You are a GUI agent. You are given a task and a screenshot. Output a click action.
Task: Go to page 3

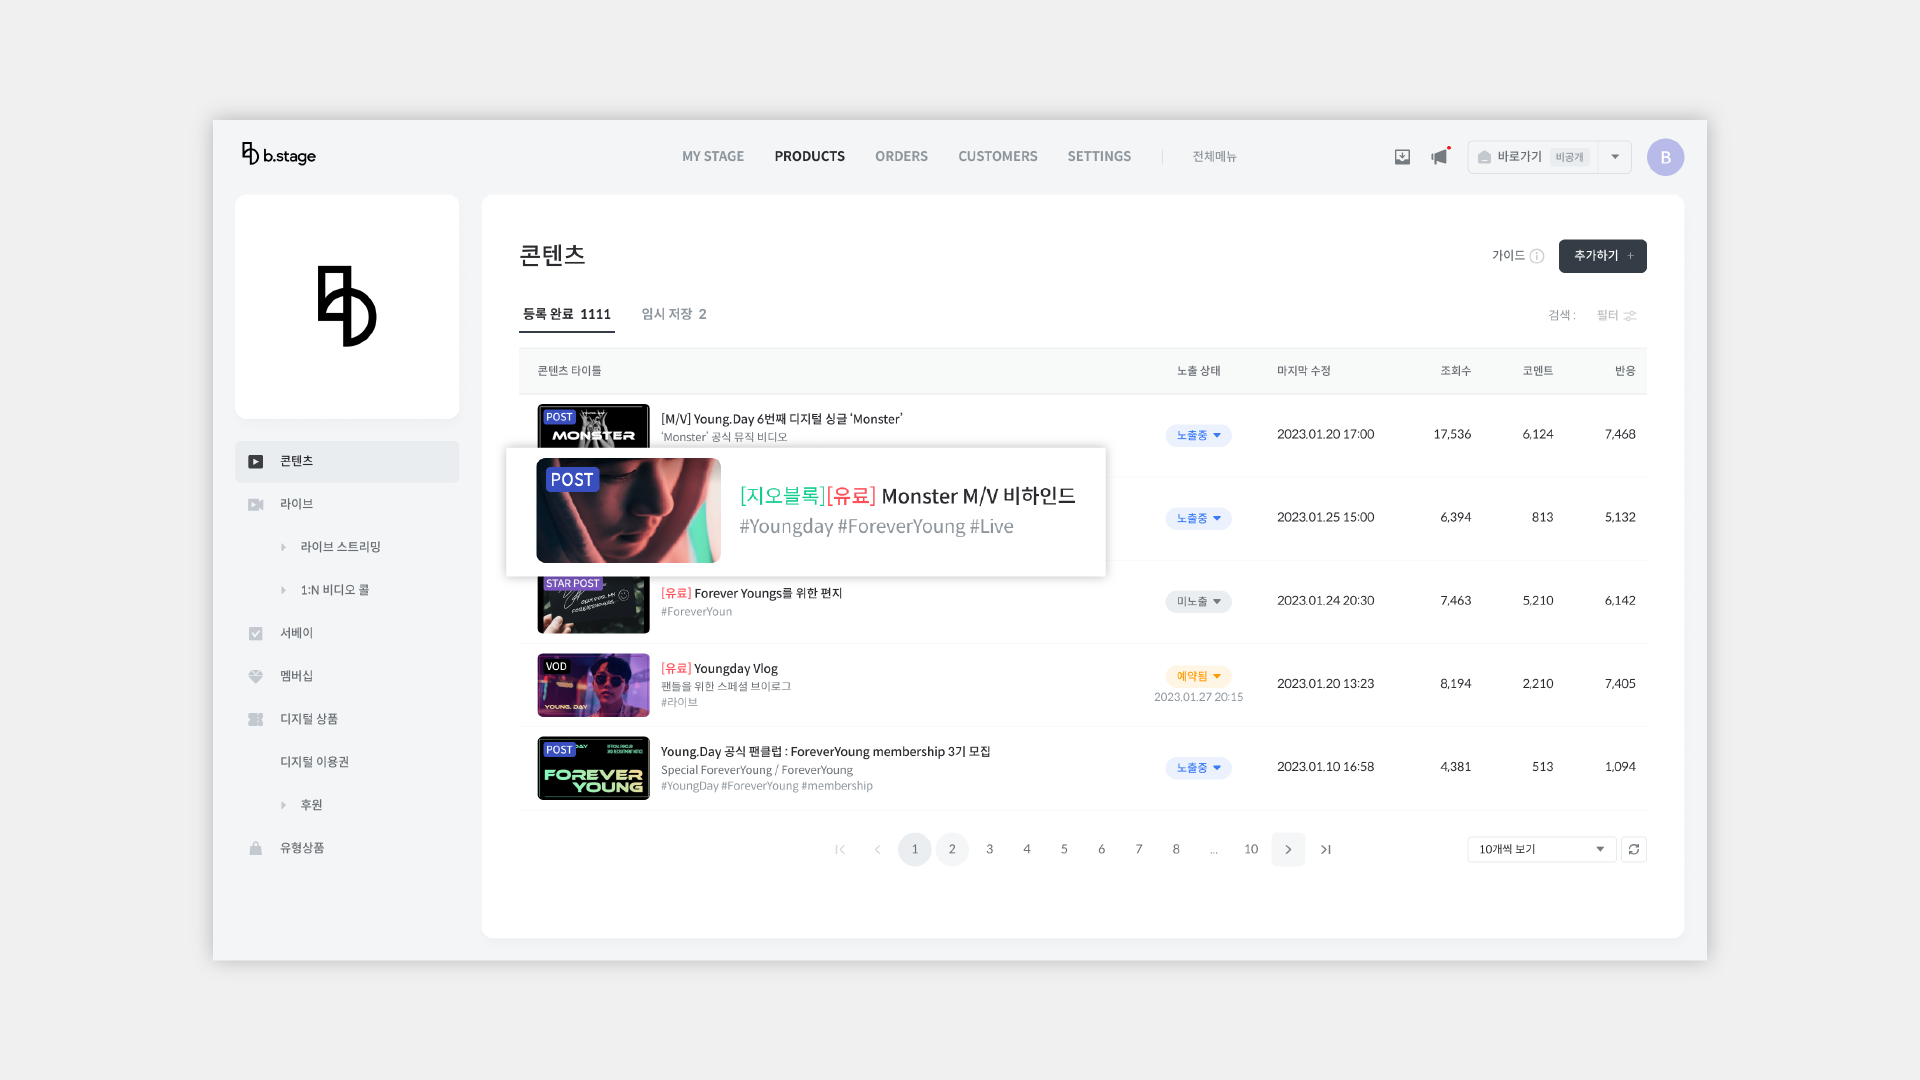tap(990, 850)
